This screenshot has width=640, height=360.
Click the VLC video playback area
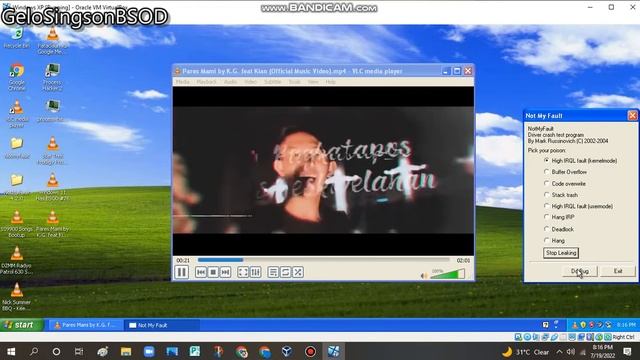point(323,171)
